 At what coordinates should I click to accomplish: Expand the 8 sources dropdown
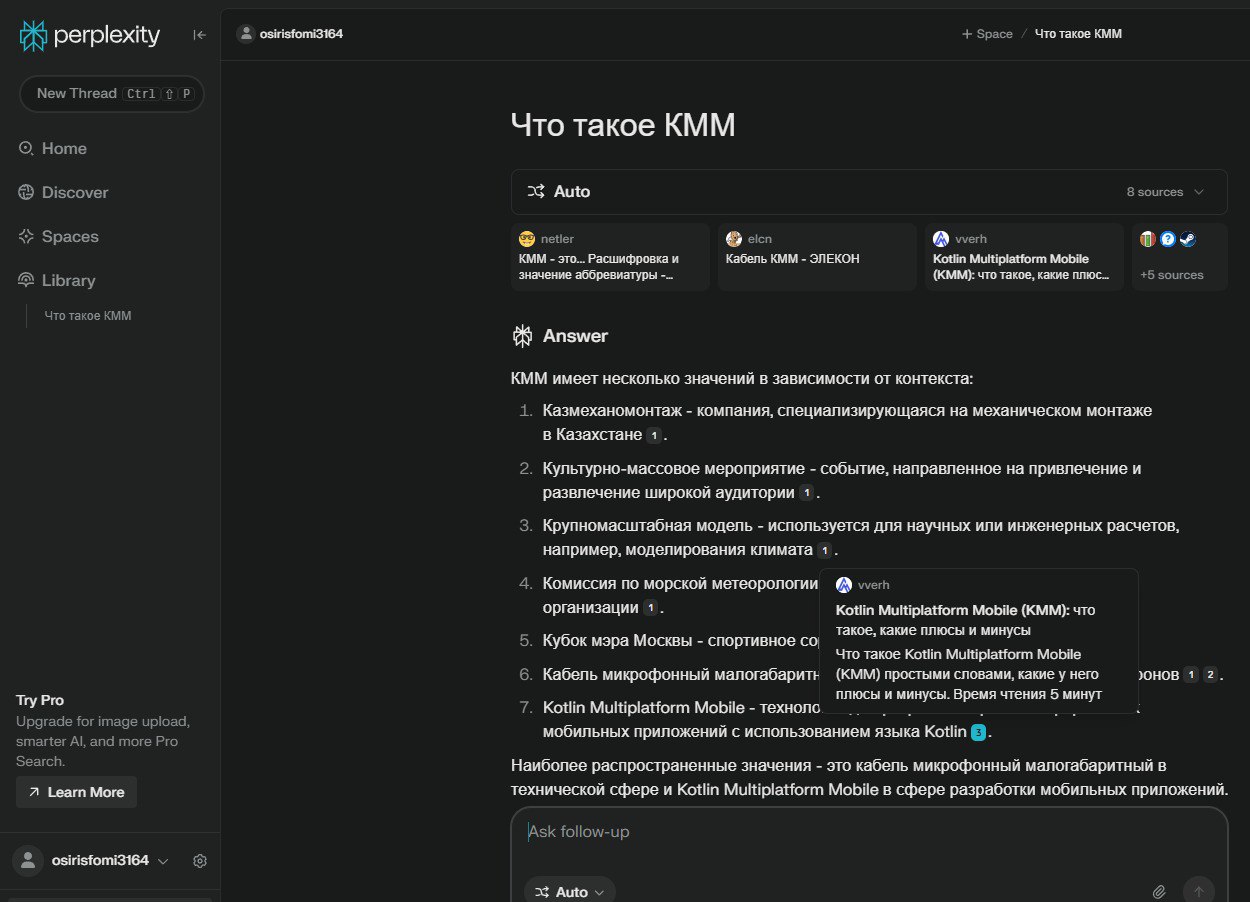(x=1164, y=191)
